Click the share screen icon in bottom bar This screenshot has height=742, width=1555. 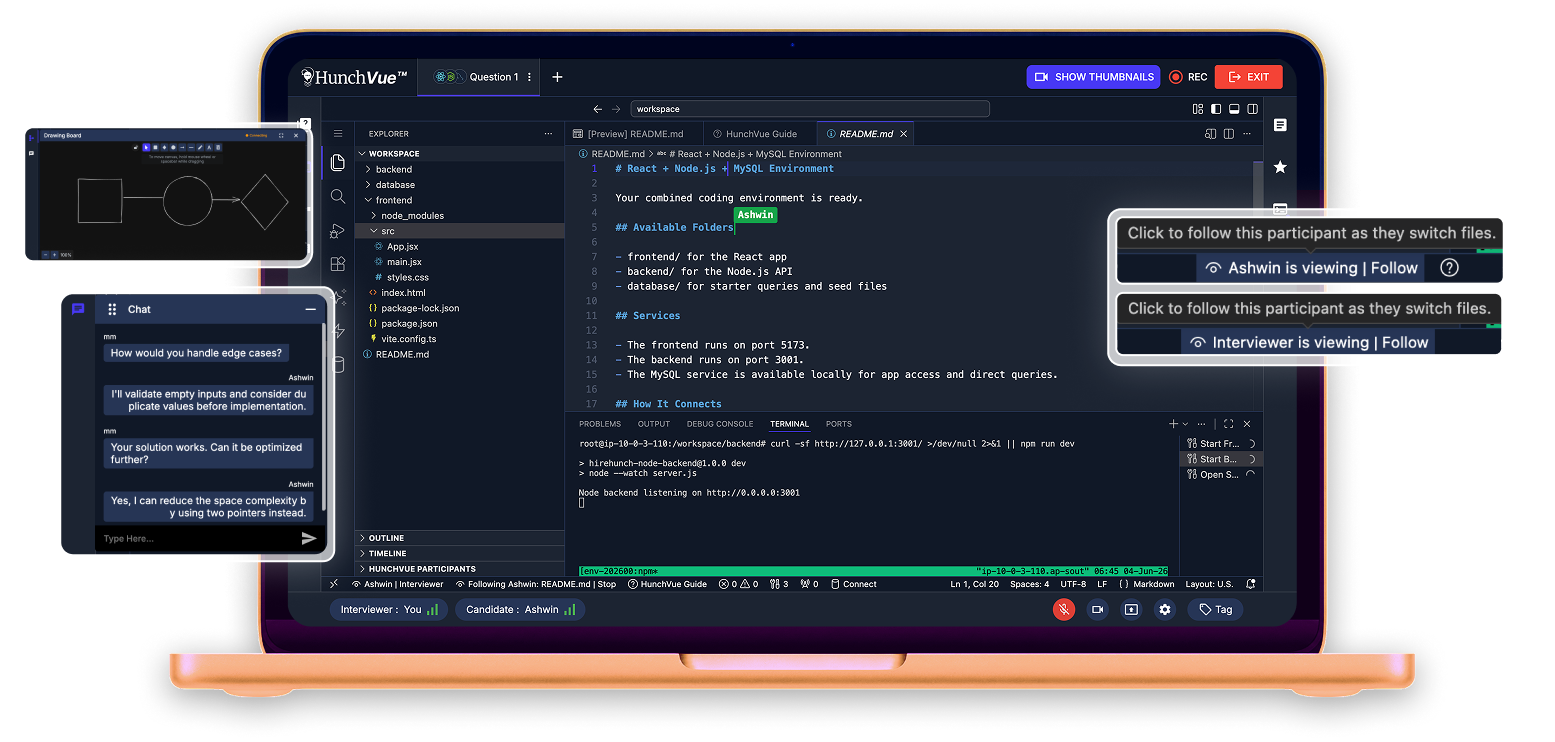point(1131,609)
